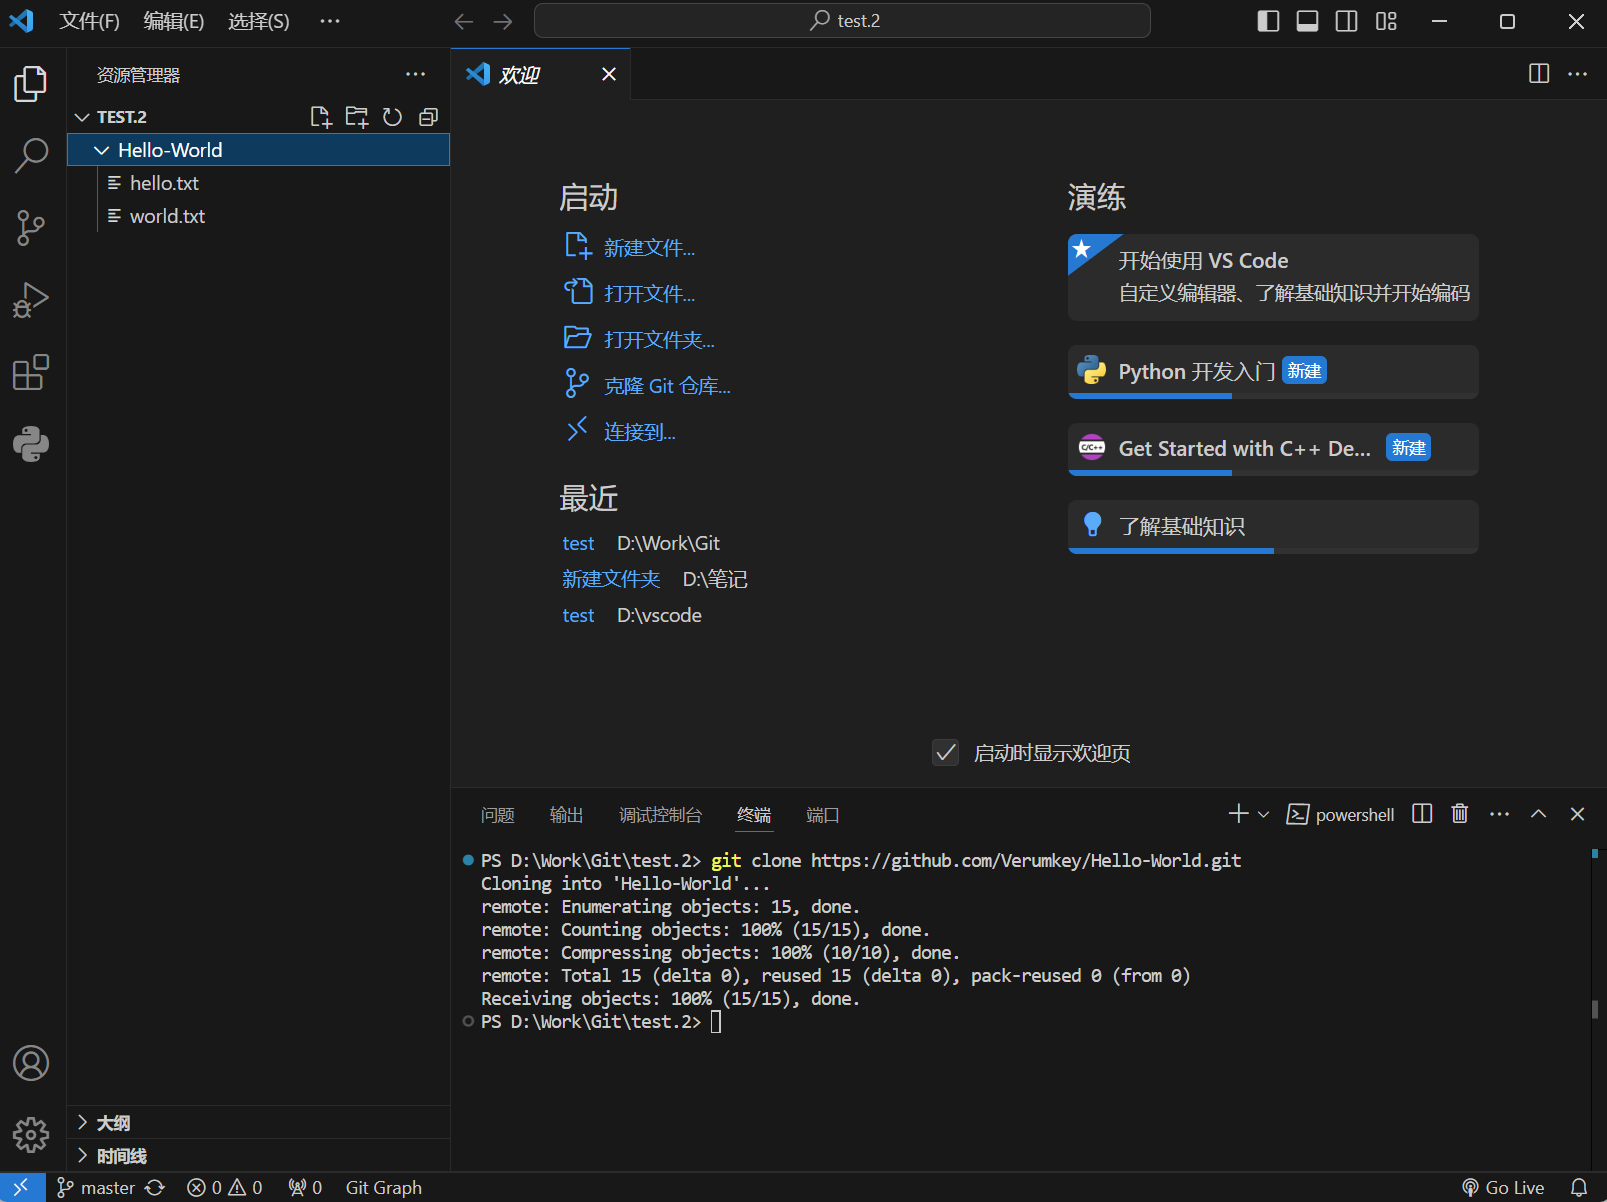This screenshot has height=1202, width=1607.
Task: Open explorer panel more actions menu
Action: [x=415, y=74]
